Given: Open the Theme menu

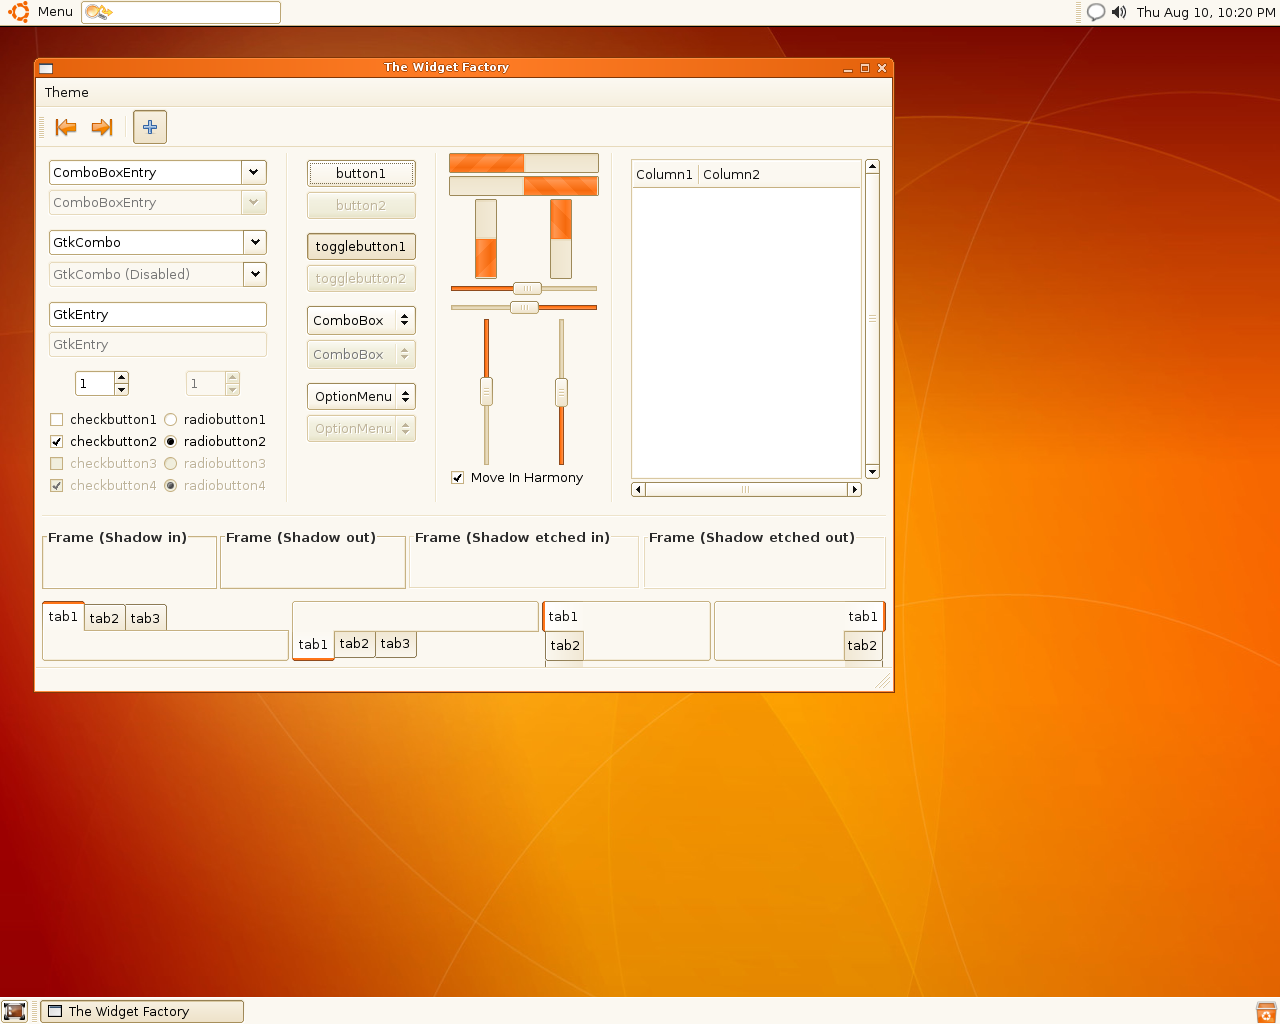Looking at the screenshot, I should coord(67,93).
